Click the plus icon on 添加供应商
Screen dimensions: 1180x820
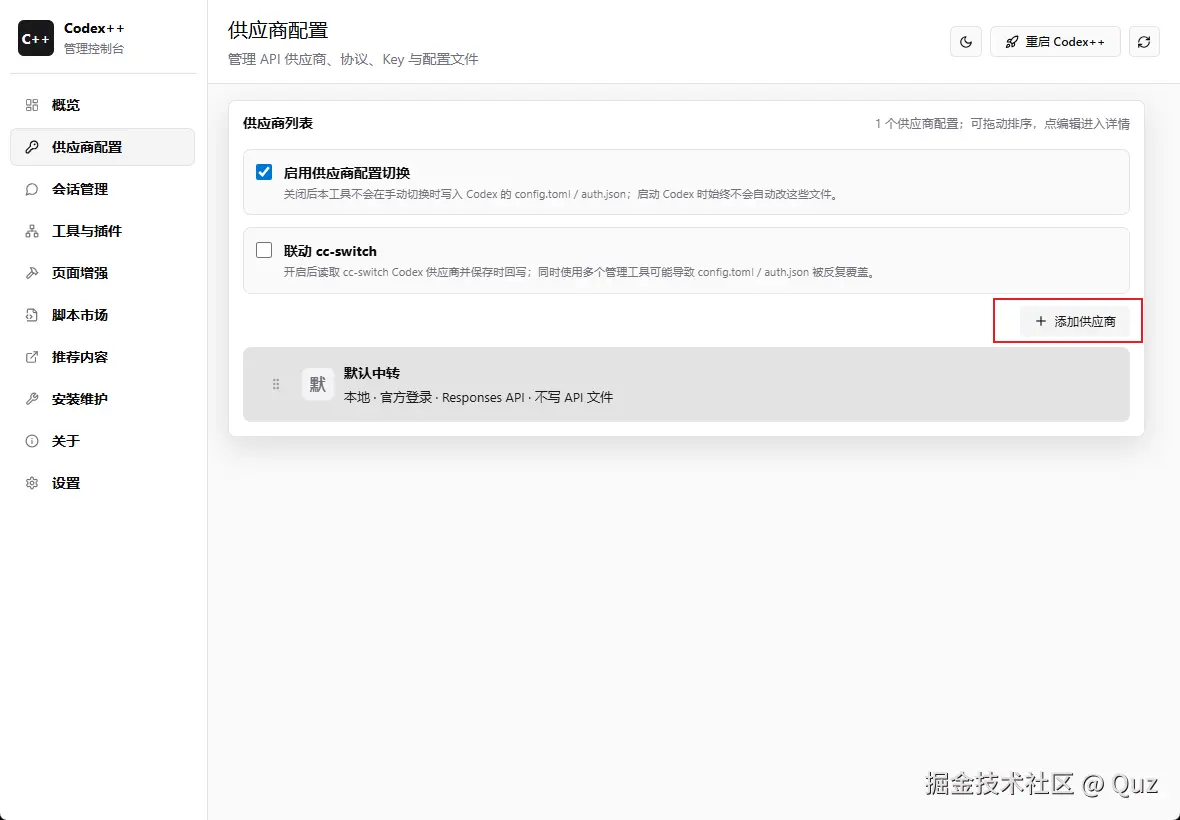pyautogui.click(x=1041, y=321)
